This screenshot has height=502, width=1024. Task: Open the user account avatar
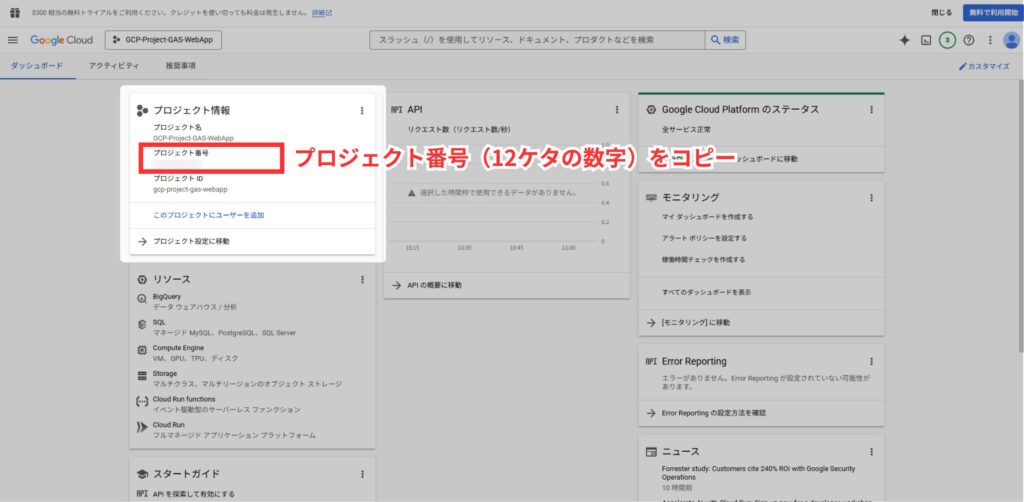pyautogui.click(x=1012, y=40)
